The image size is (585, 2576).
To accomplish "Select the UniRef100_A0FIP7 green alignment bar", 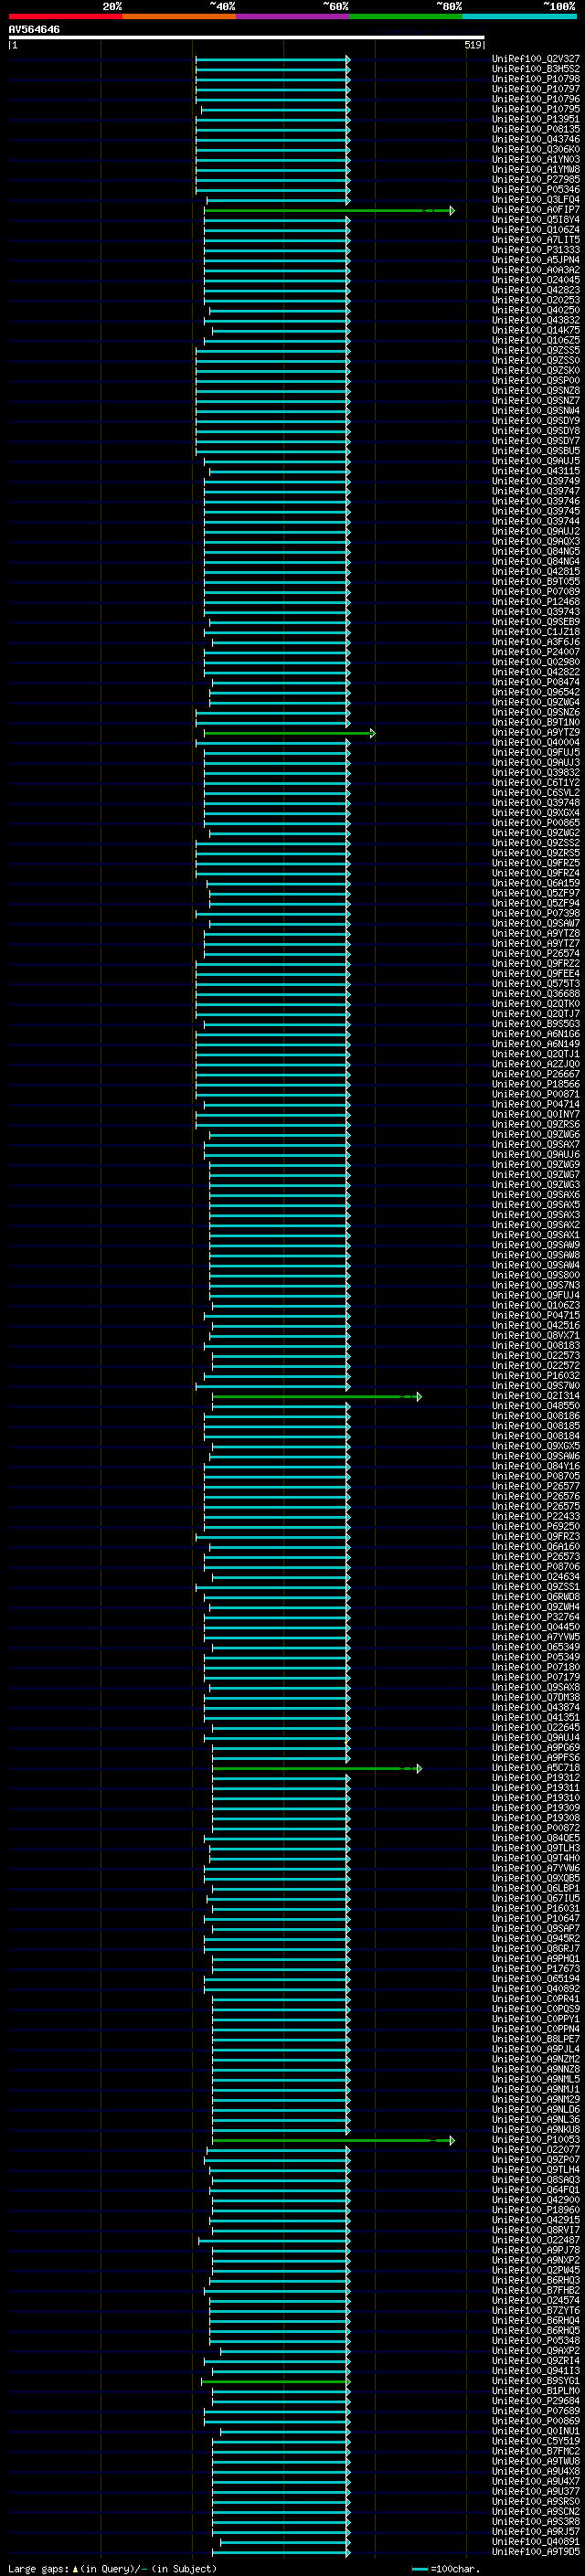I will [329, 211].
